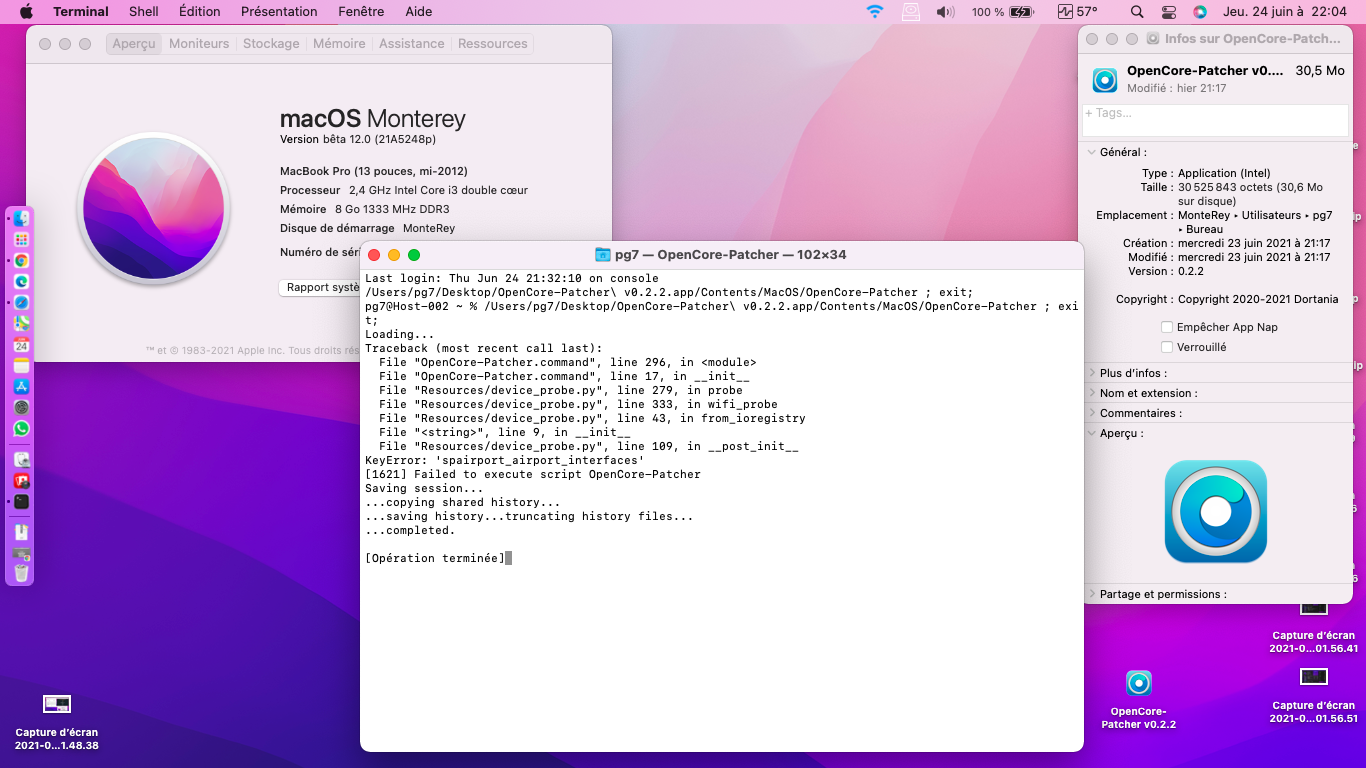Click '[Opération terminée]' text in Terminal
Screen dimensions: 1366x768
[x=435, y=558]
